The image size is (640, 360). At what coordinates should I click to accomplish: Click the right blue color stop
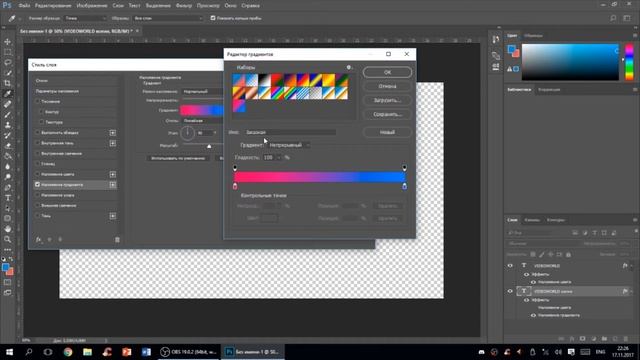pyautogui.click(x=404, y=186)
